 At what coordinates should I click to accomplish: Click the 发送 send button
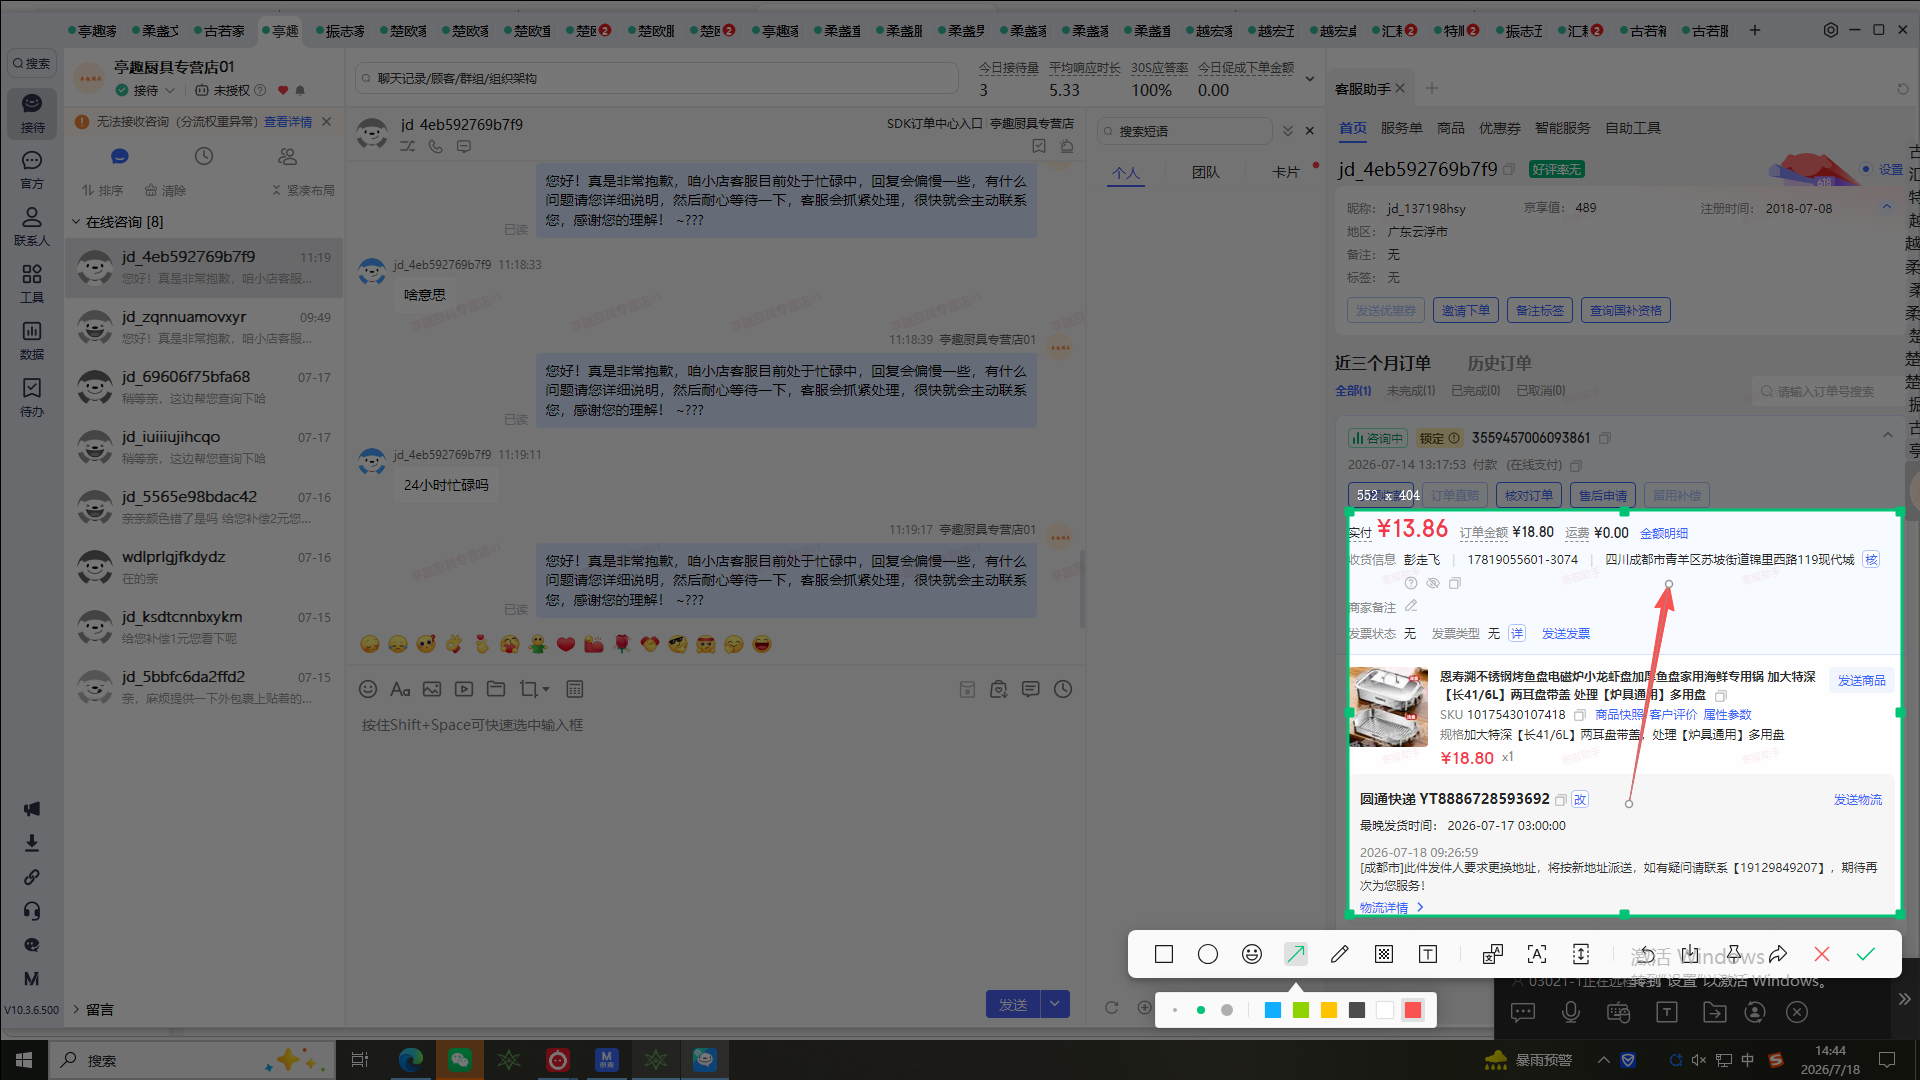click(1013, 1004)
